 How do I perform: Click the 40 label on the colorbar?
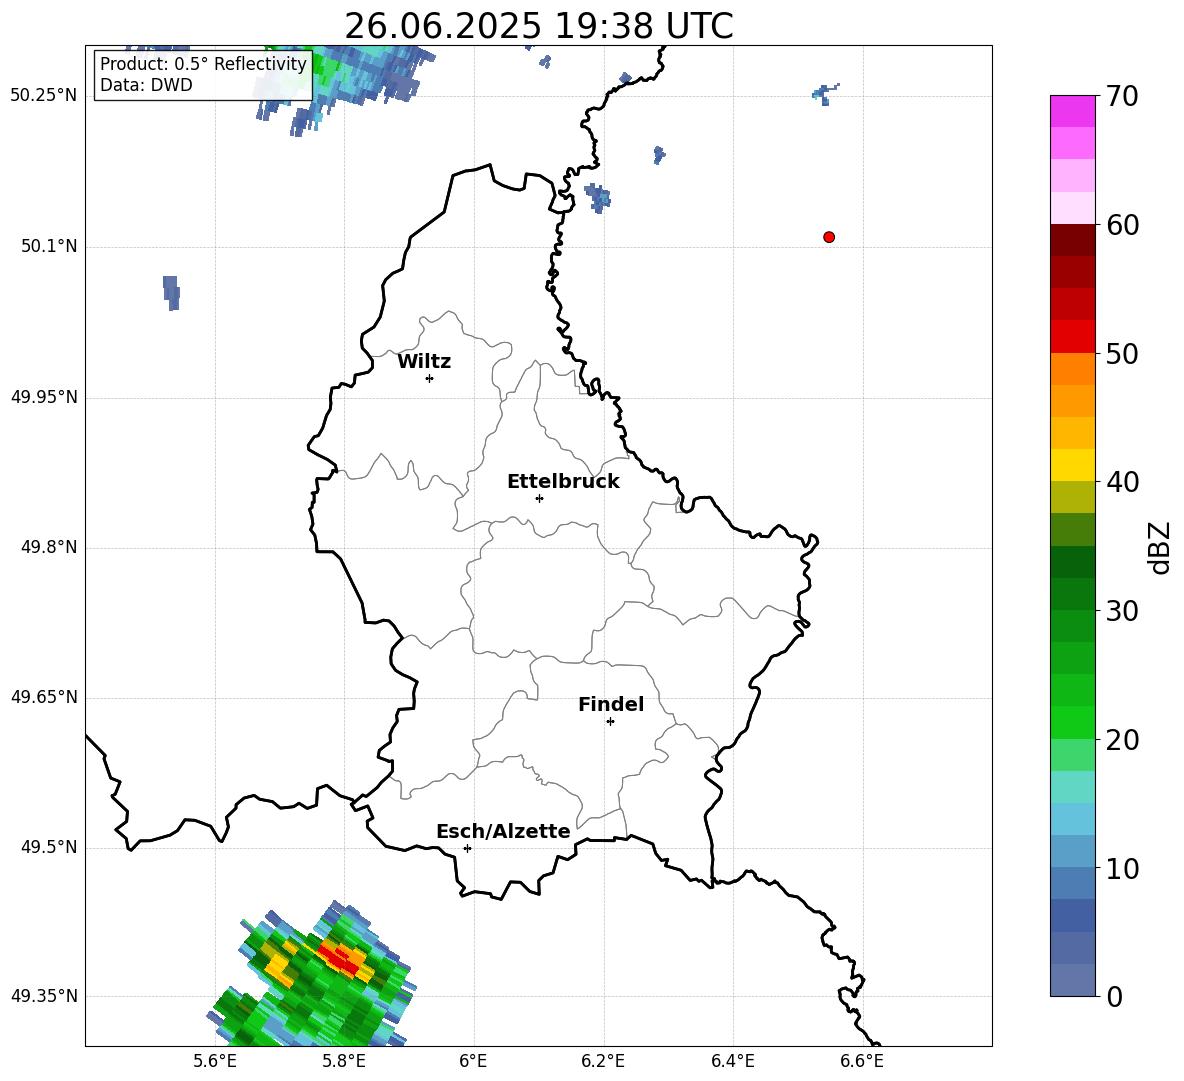coord(1122,482)
